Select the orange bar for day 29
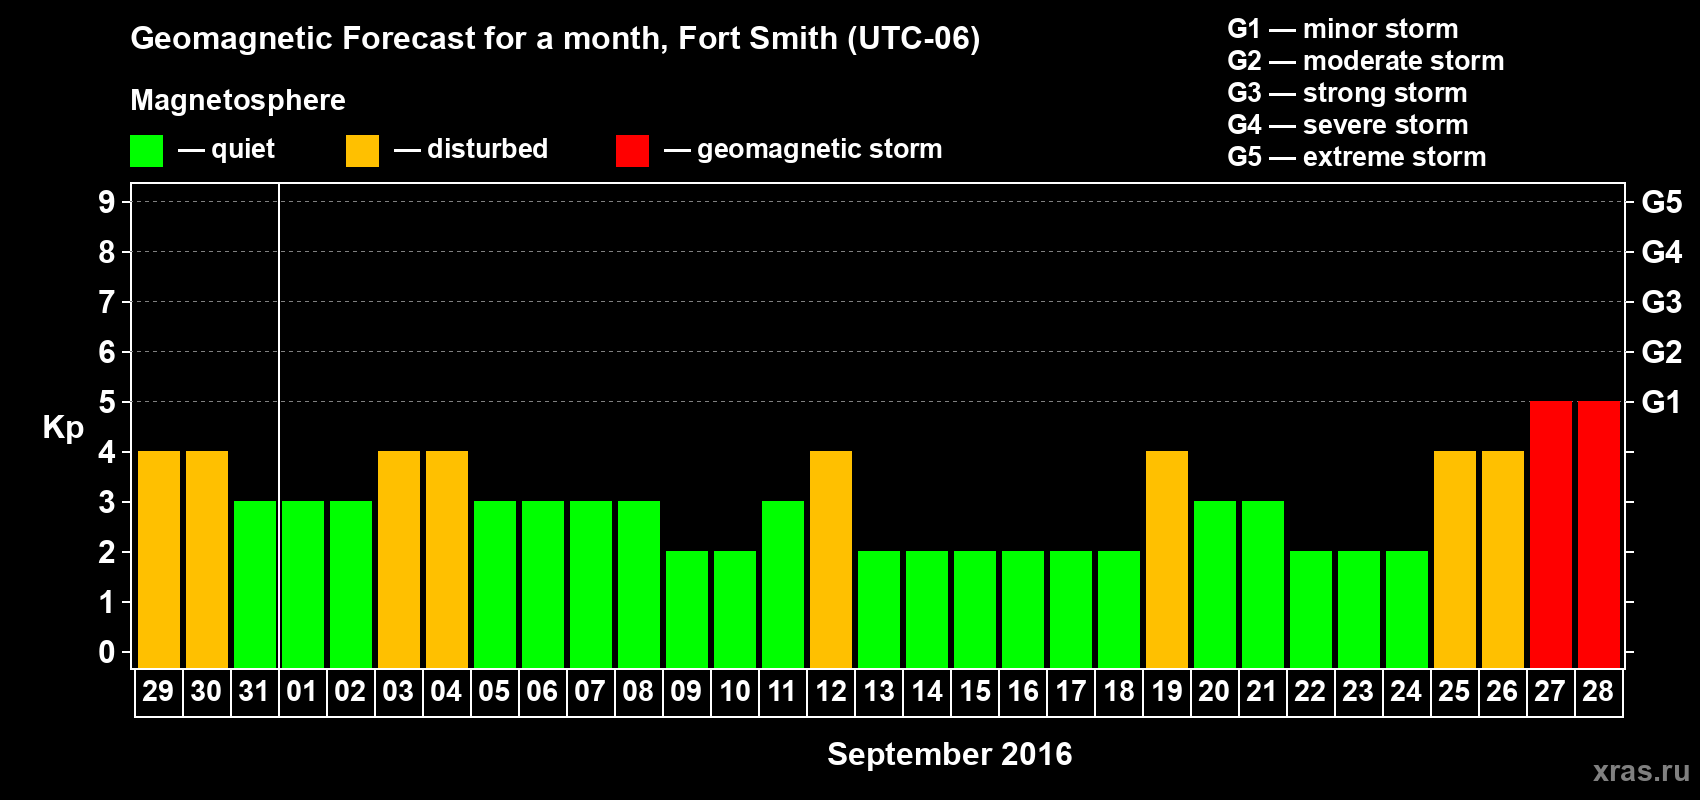Image resolution: width=1700 pixels, height=800 pixels. point(159,559)
